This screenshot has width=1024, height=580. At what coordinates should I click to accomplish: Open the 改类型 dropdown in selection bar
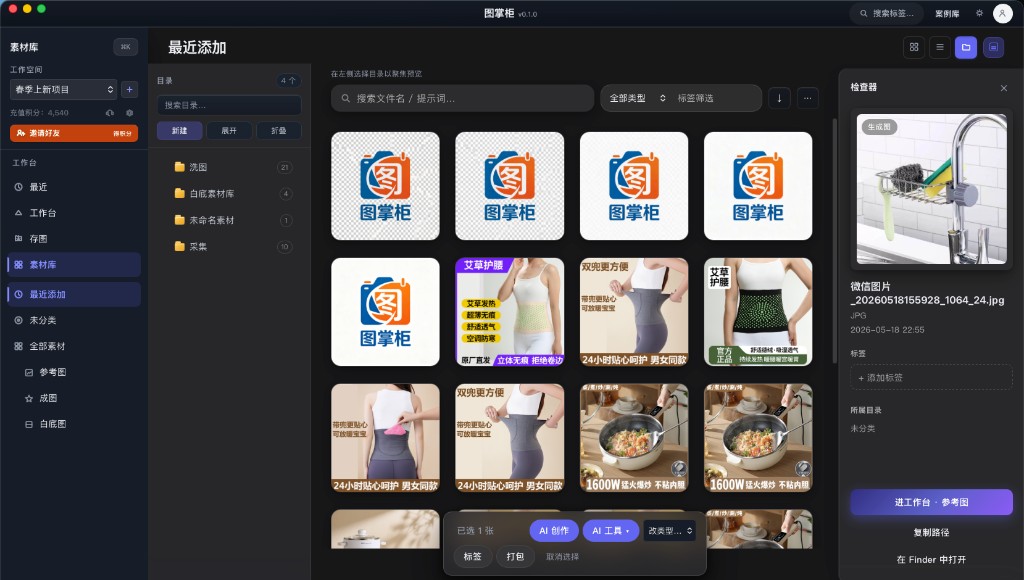tap(669, 530)
